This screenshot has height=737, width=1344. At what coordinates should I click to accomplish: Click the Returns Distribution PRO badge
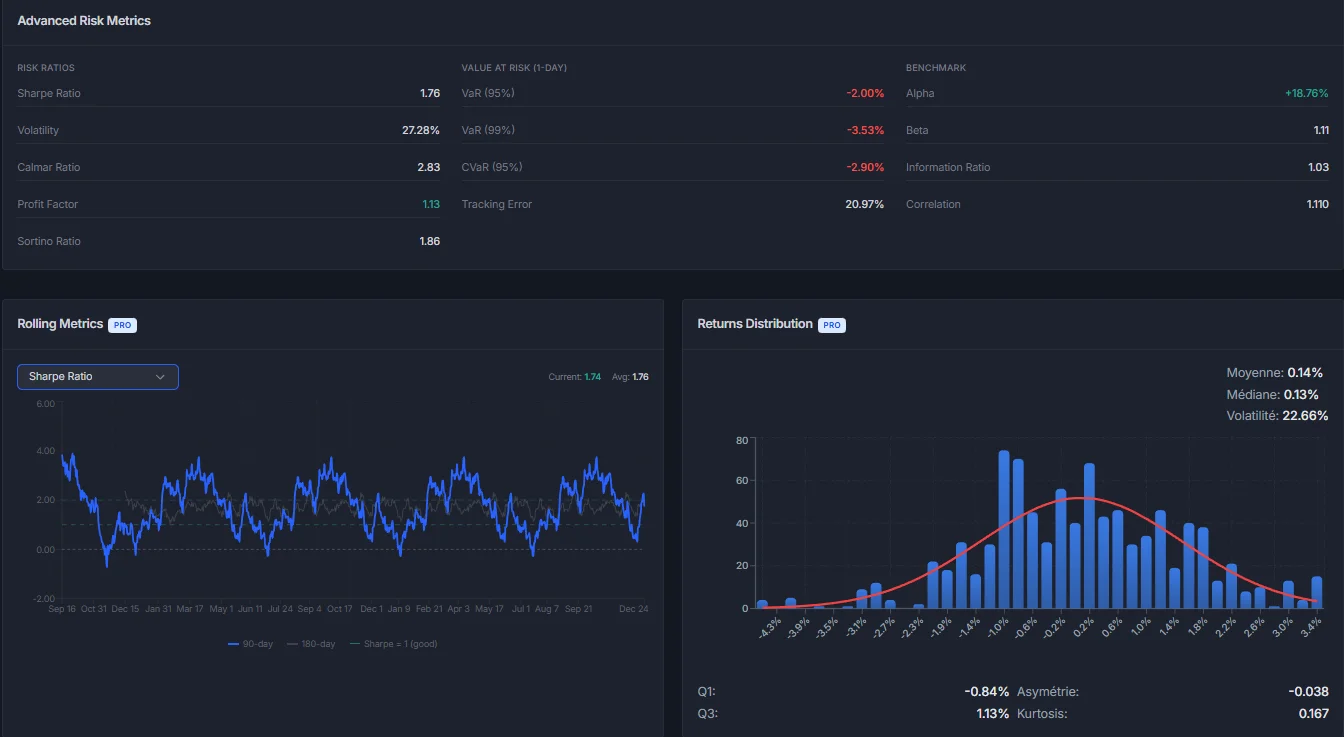point(831,324)
